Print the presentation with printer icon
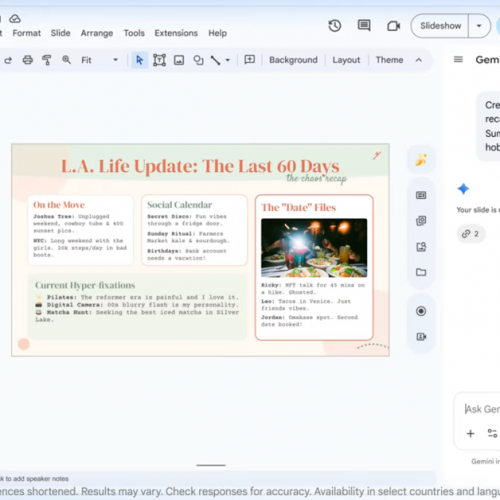This screenshot has width=500, height=500. pos(27,60)
